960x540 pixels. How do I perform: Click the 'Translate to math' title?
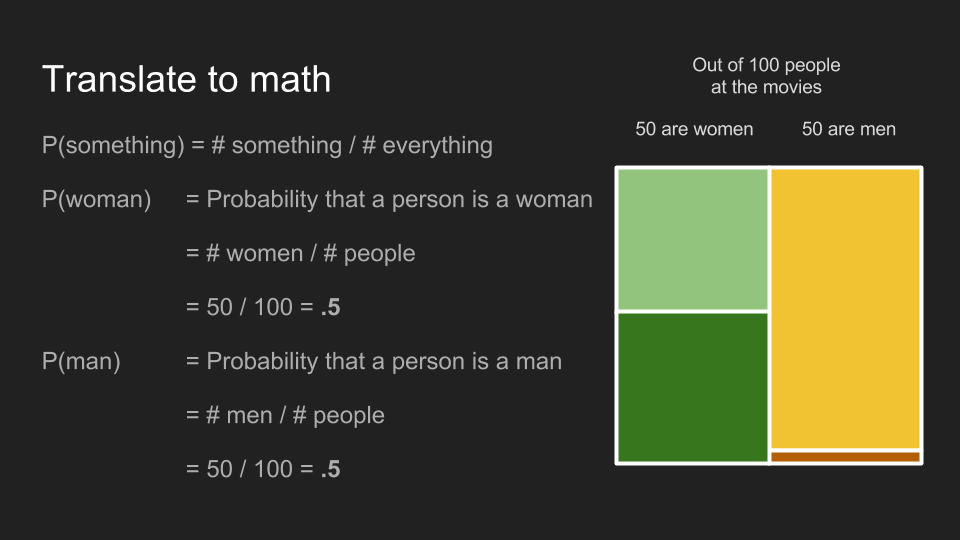[186, 79]
